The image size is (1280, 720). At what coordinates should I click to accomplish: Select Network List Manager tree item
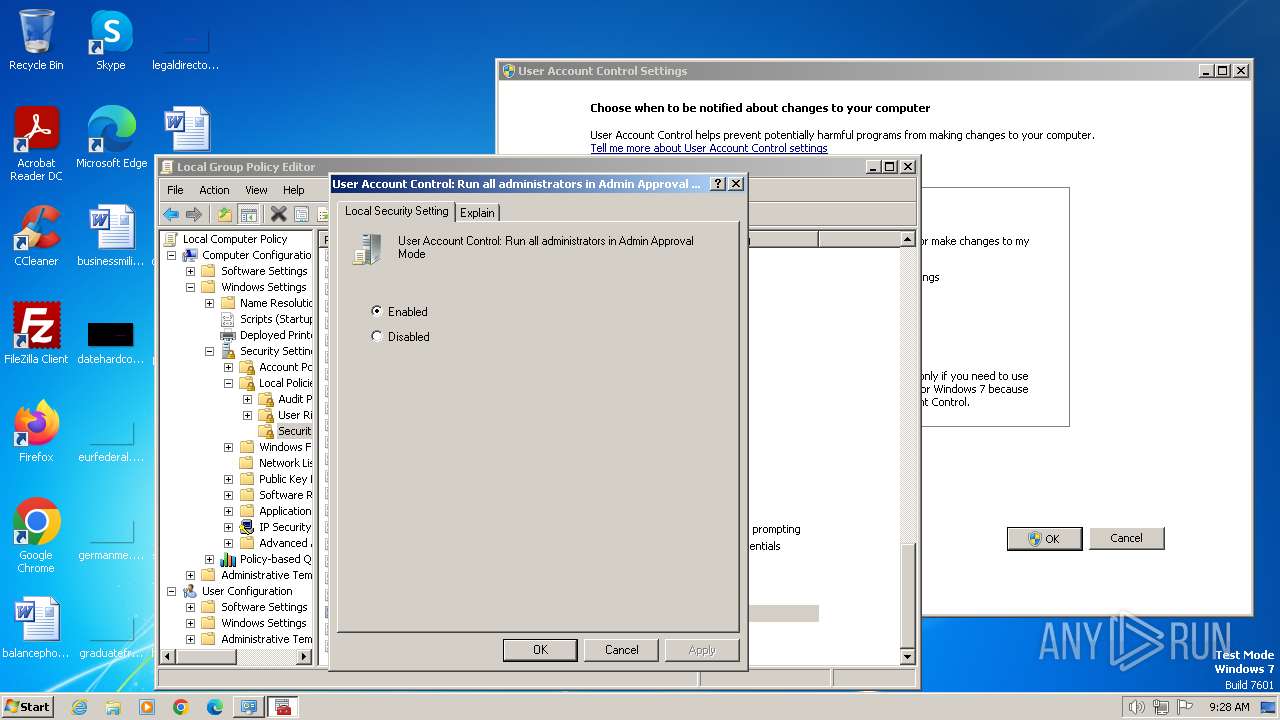pyautogui.click(x=285, y=463)
